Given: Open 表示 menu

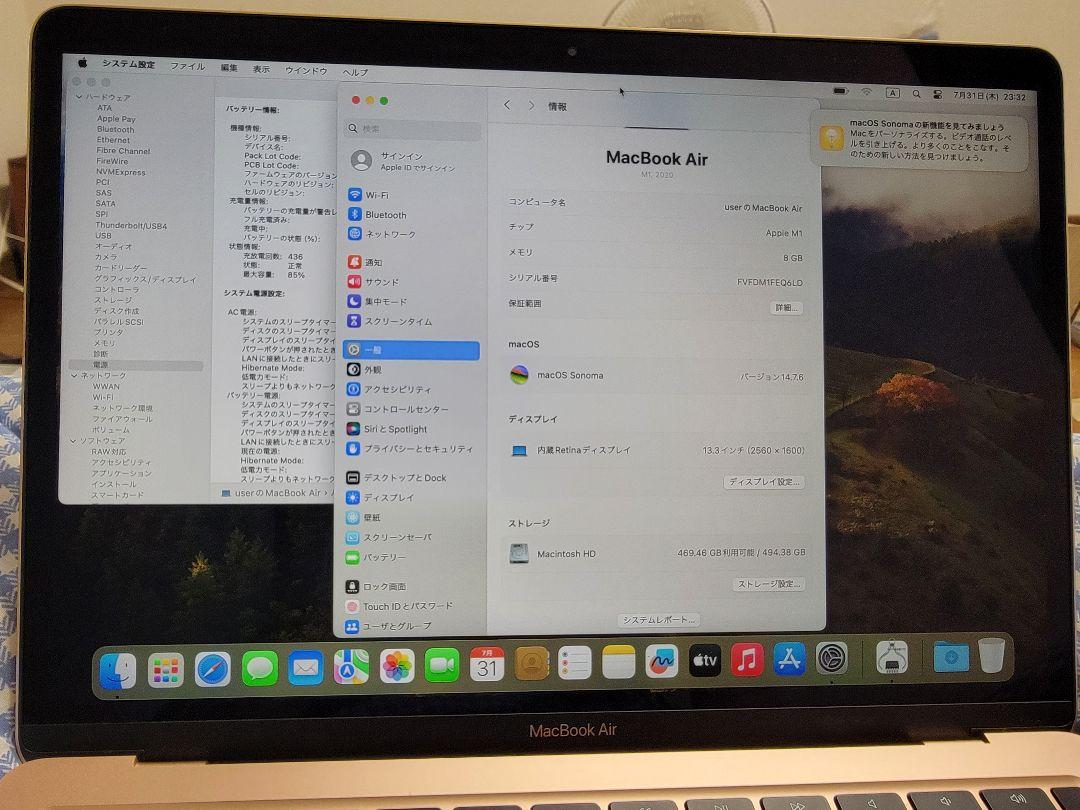Looking at the screenshot, I should pos(261,69).
